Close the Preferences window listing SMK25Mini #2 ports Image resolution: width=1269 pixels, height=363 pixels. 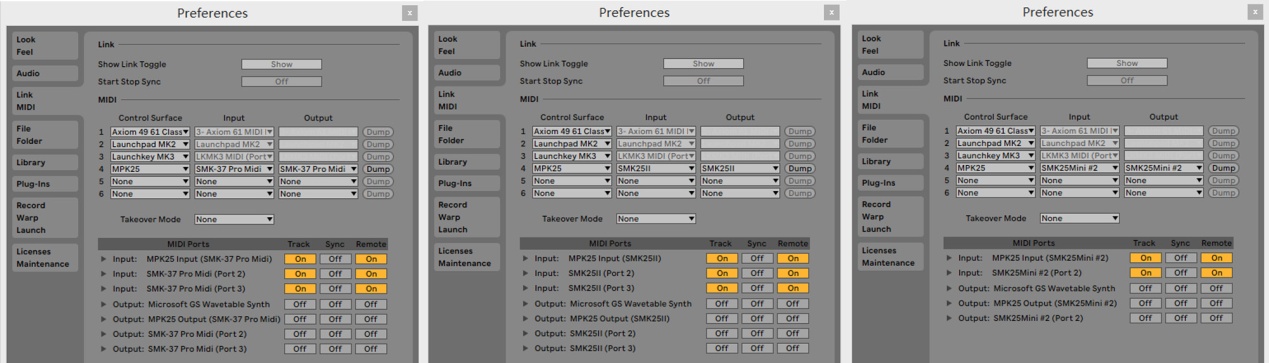pos(1255,12)
